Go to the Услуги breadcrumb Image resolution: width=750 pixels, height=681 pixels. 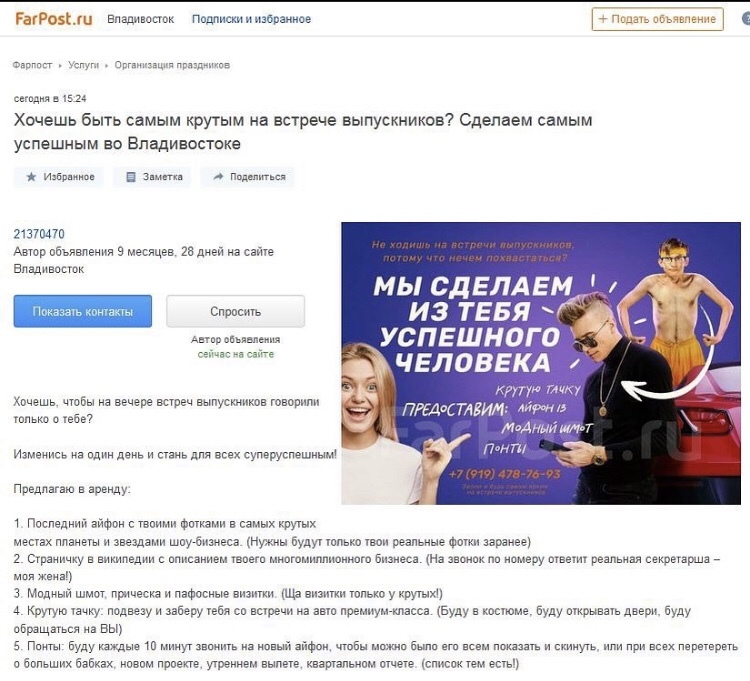[x=83, y=65]
